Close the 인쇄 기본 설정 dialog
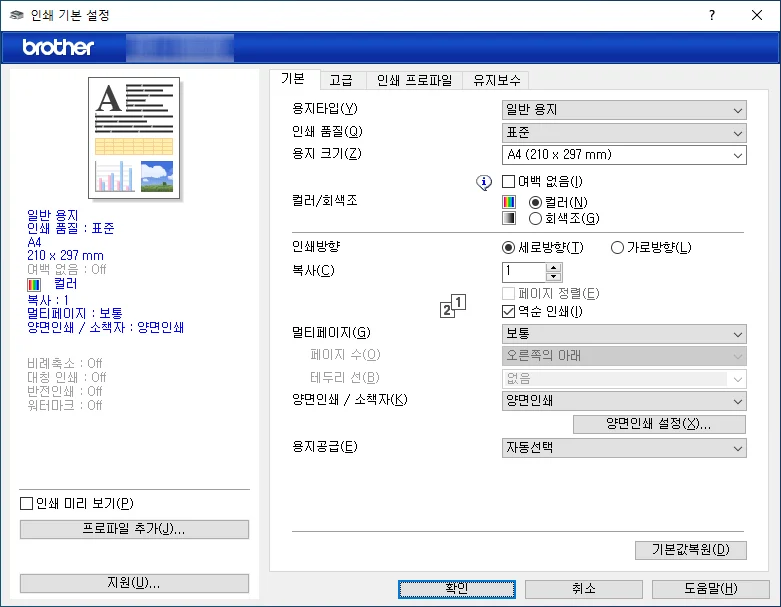781x607 pixels. click(x=757, y=15)
